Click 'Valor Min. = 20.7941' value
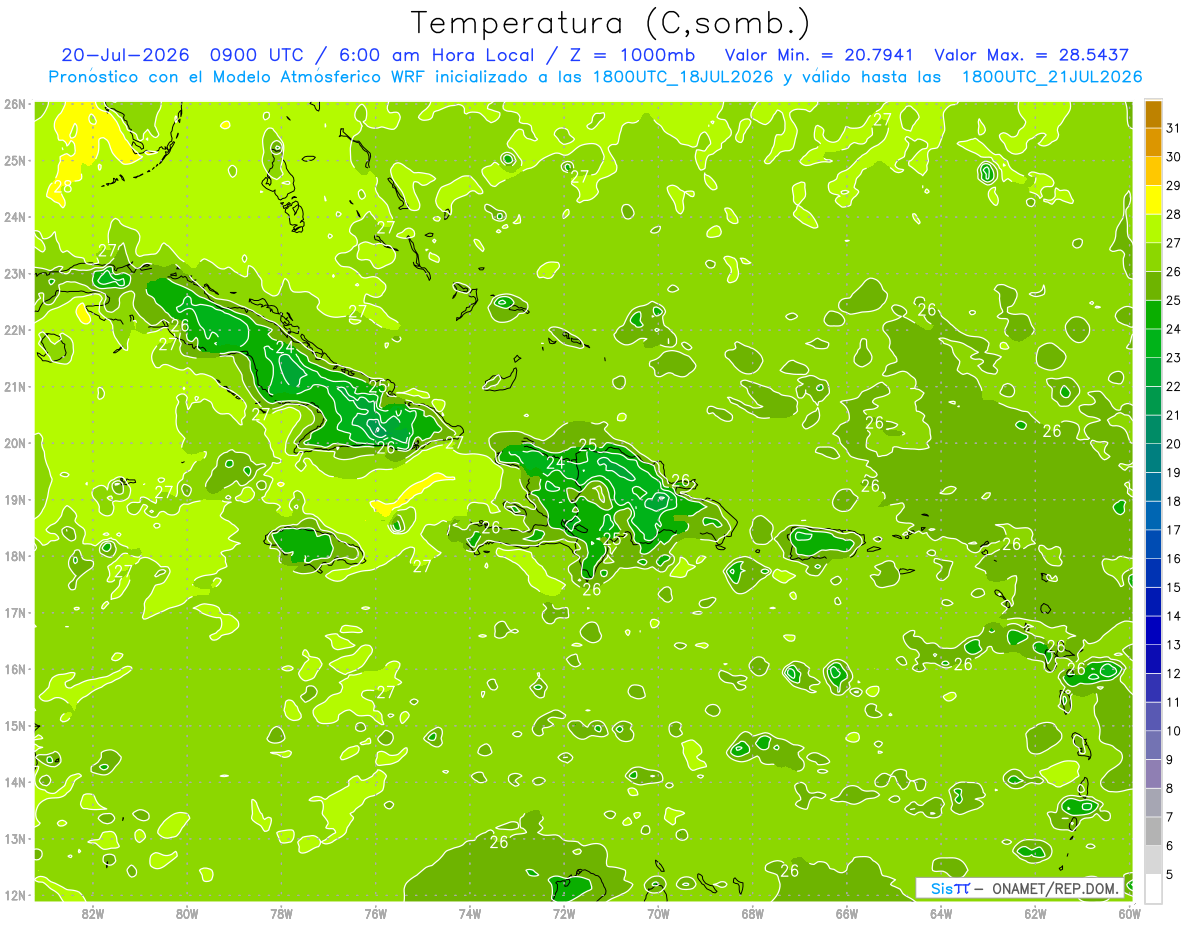 coord(820,55)
